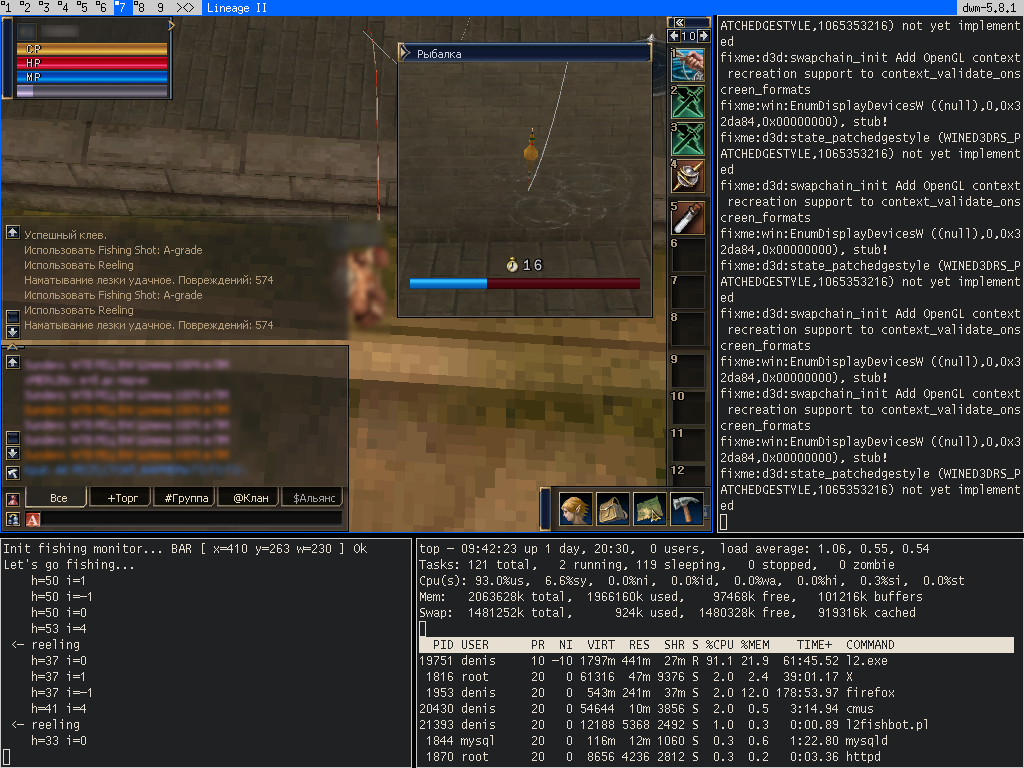Click "Let's go fishing..." line in terminal
The image size is (1024, 768).
pyautogui.click(x=69, y=564)
